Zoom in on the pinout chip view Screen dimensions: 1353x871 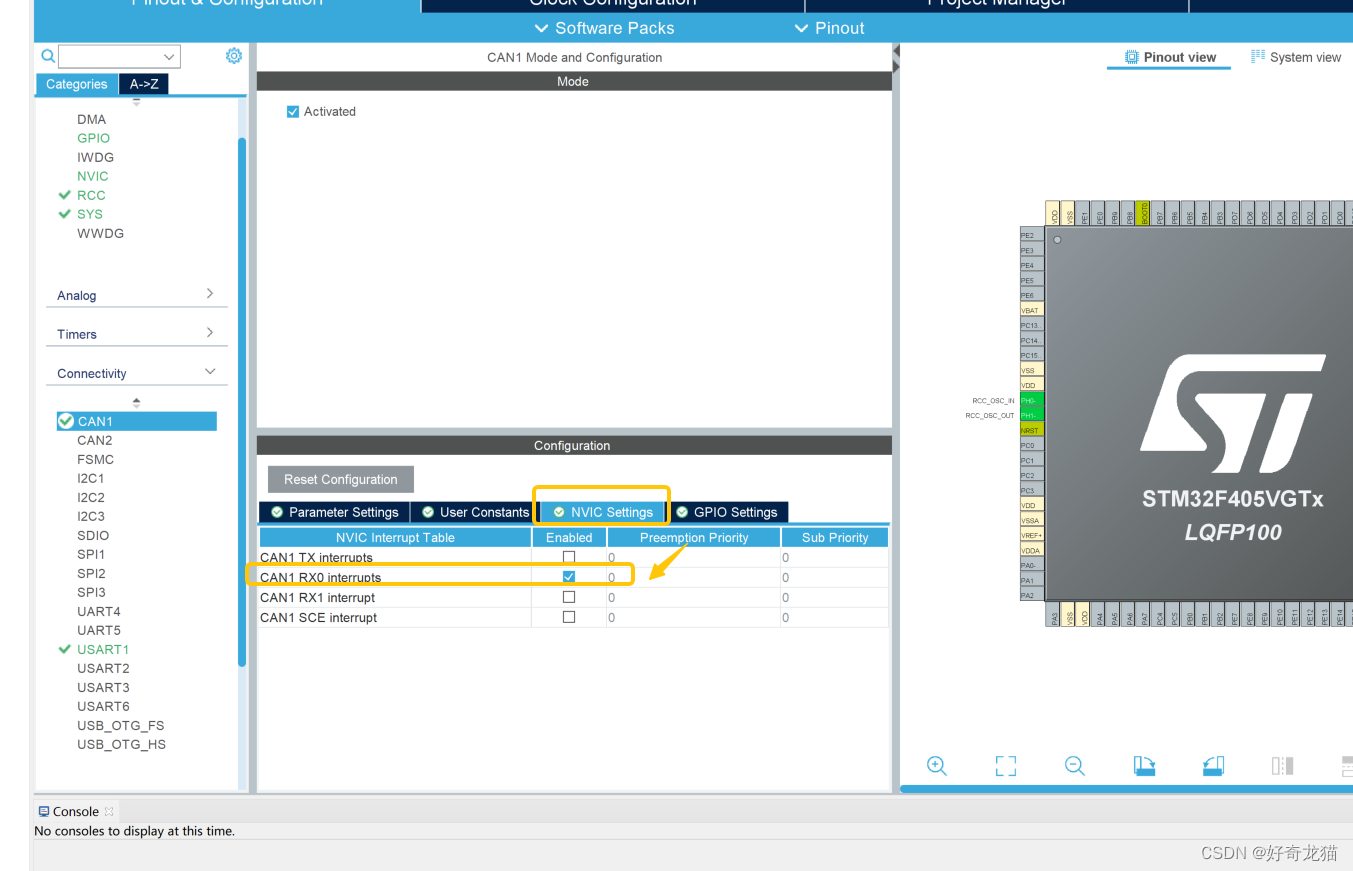[937, 766]
